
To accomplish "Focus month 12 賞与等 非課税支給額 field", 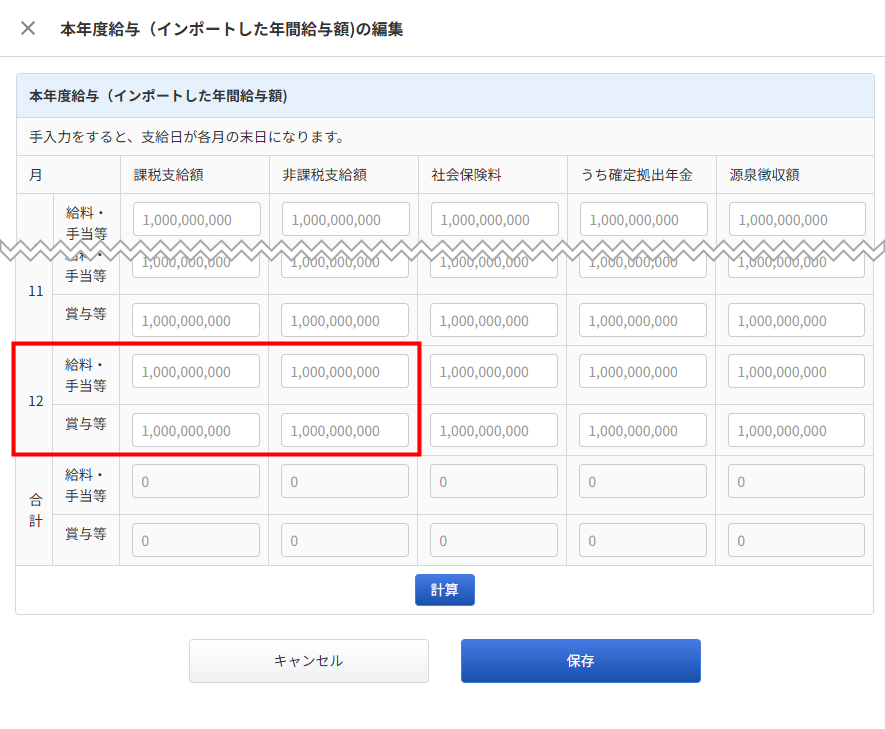I will [345, 431].
